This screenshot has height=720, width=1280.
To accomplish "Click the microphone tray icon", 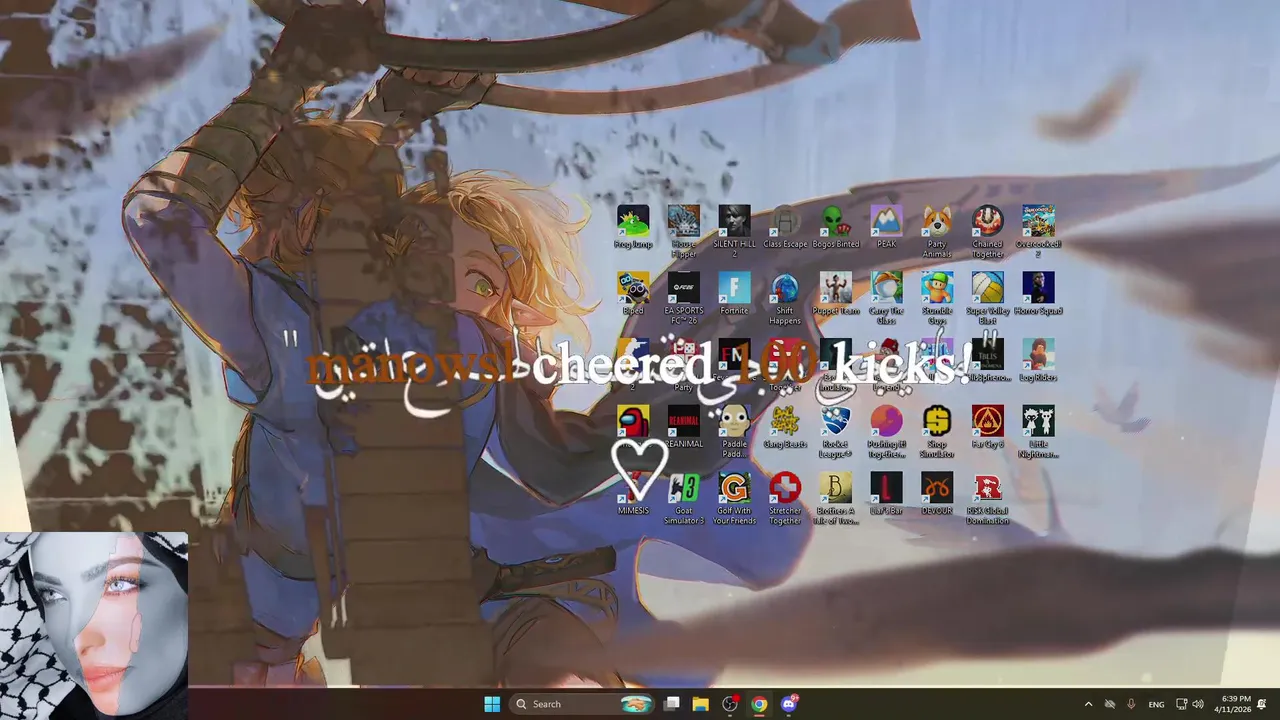I will tap(1132, 704).
